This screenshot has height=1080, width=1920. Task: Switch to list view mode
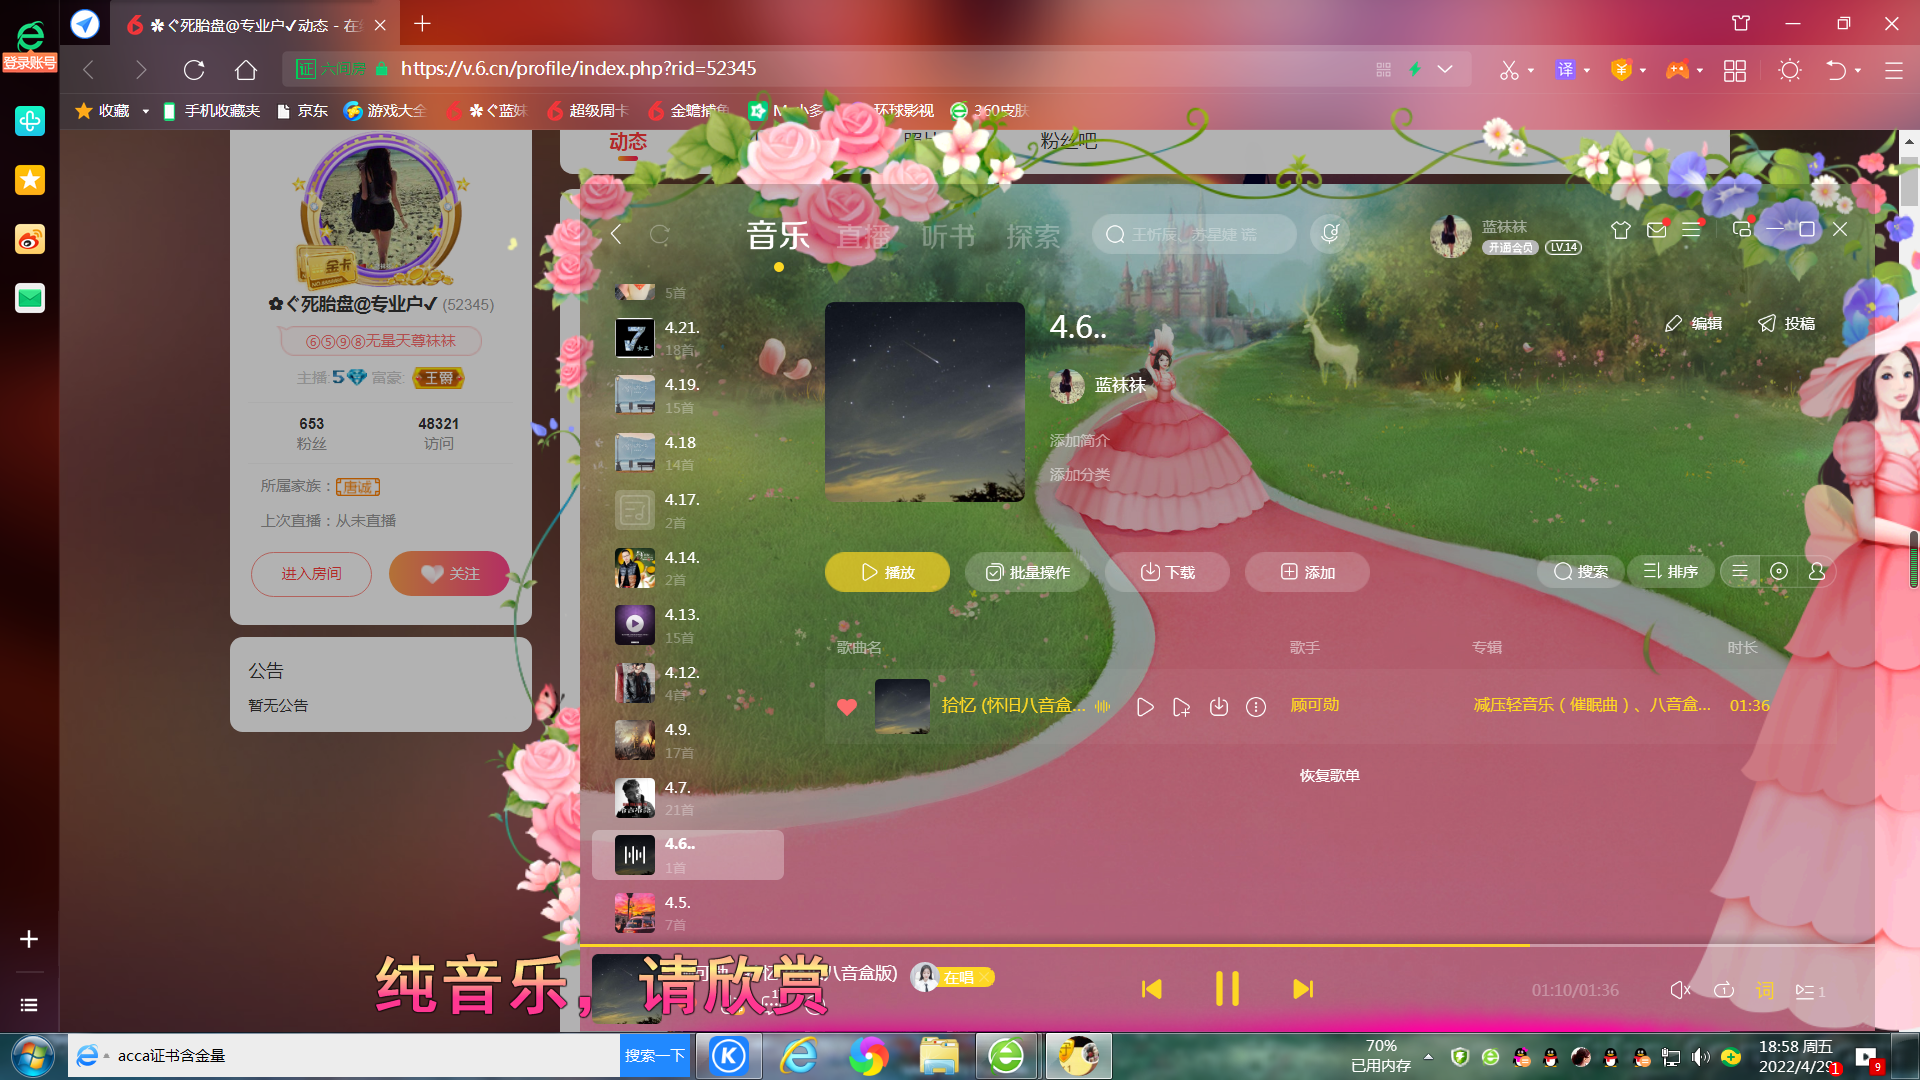click(x=1740, y=571)
